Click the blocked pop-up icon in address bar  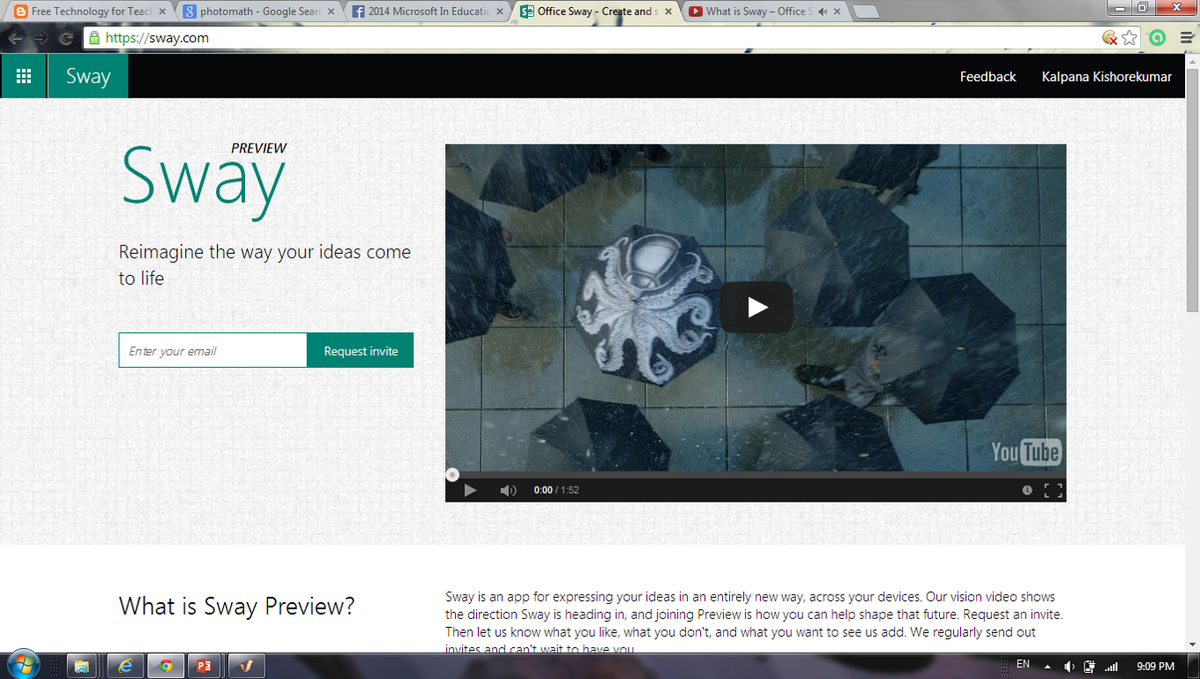coord(1109,38)
